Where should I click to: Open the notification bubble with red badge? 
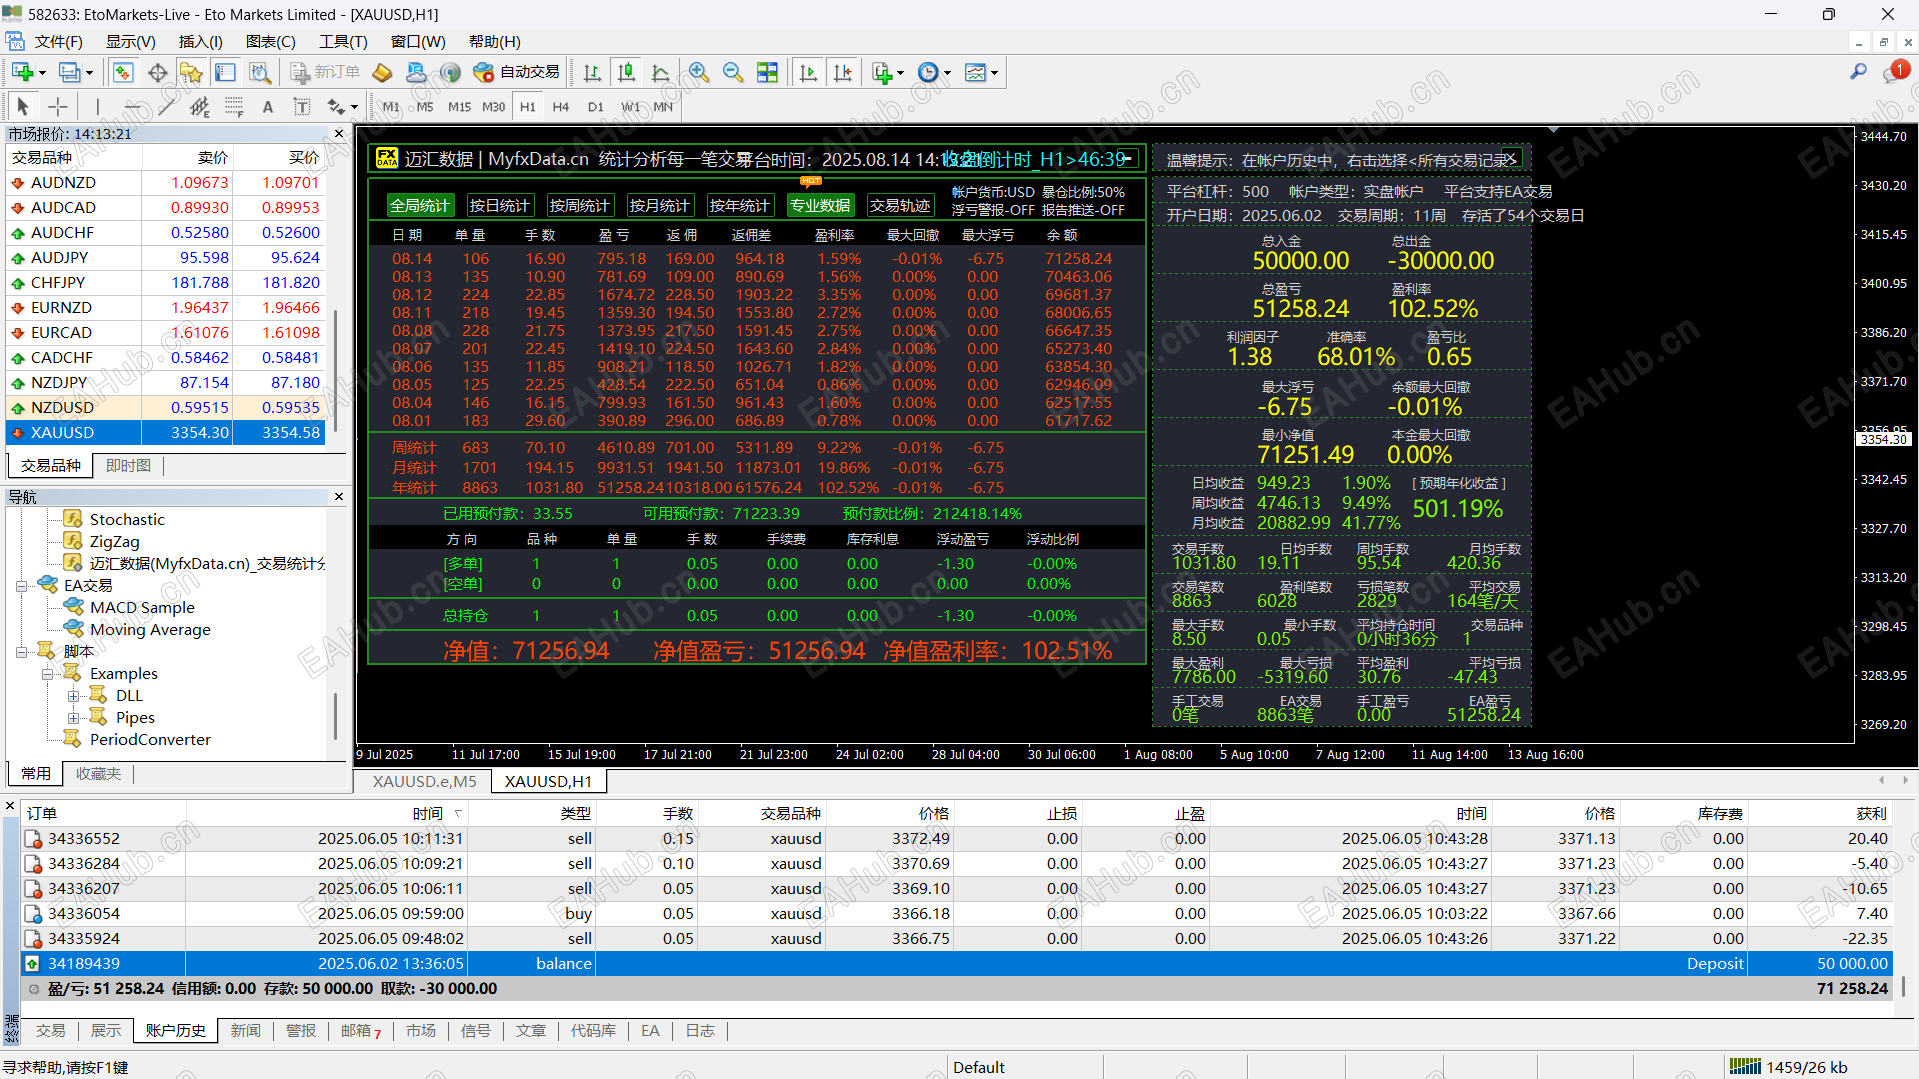pos(1895,72)
